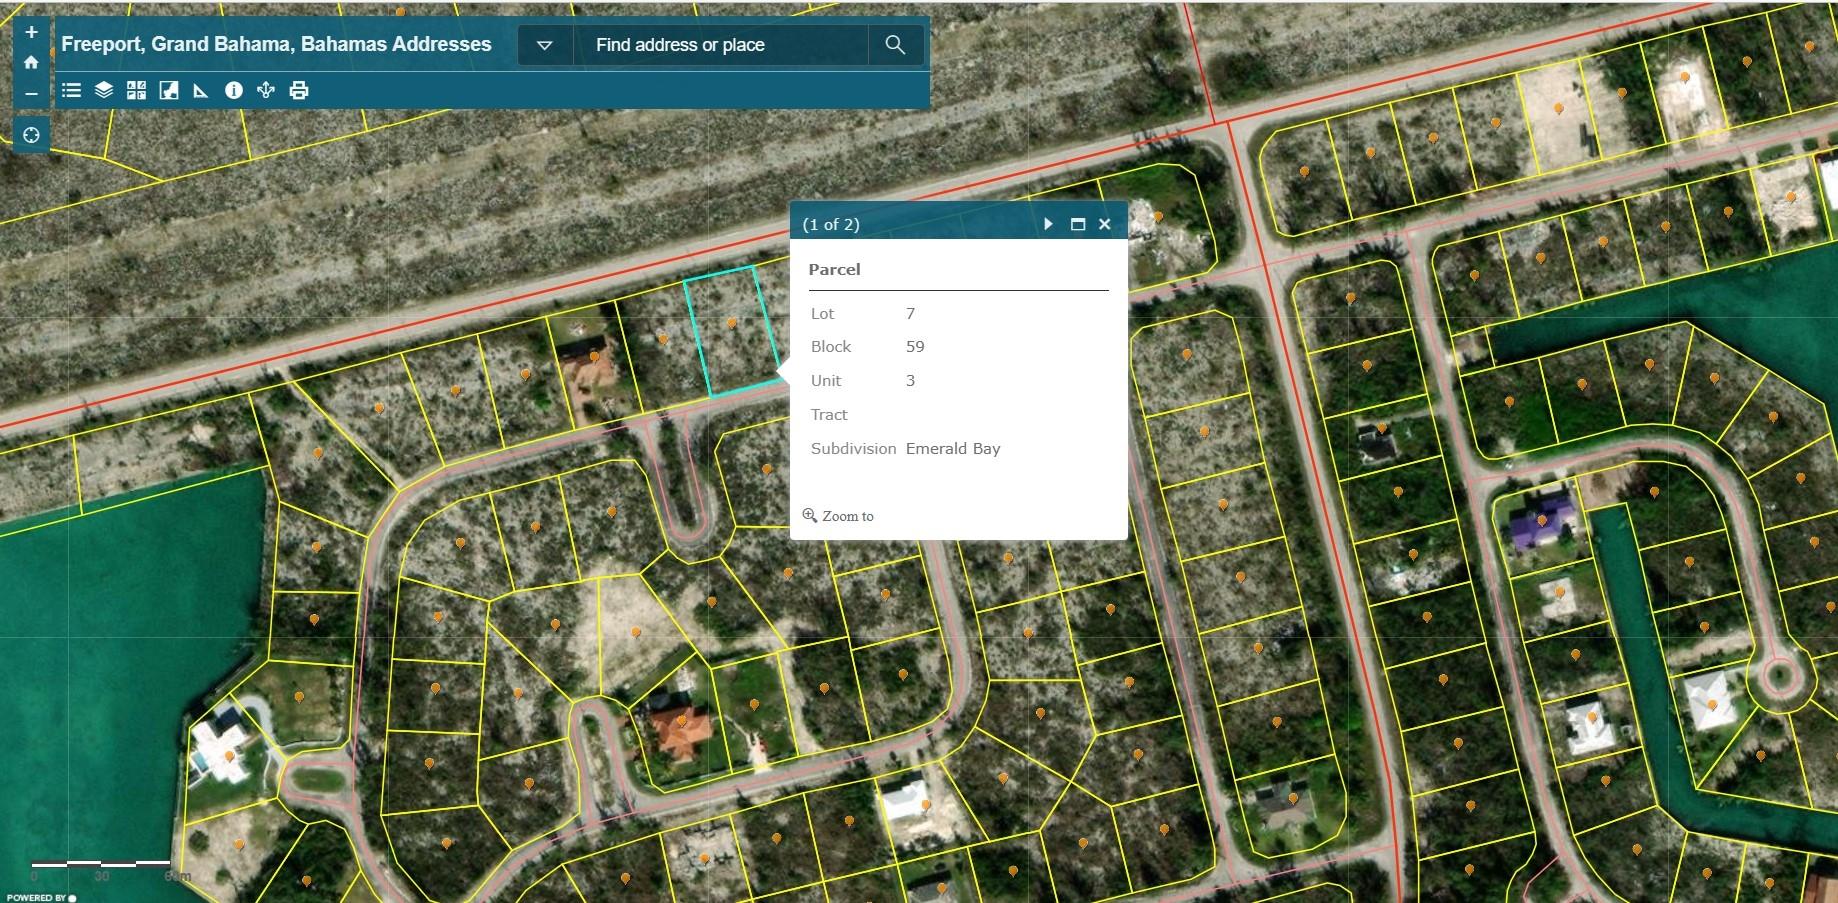Click the highlighted cyan parcel marker
This screenshot has width=1838, height=903.
coord(732,324)
